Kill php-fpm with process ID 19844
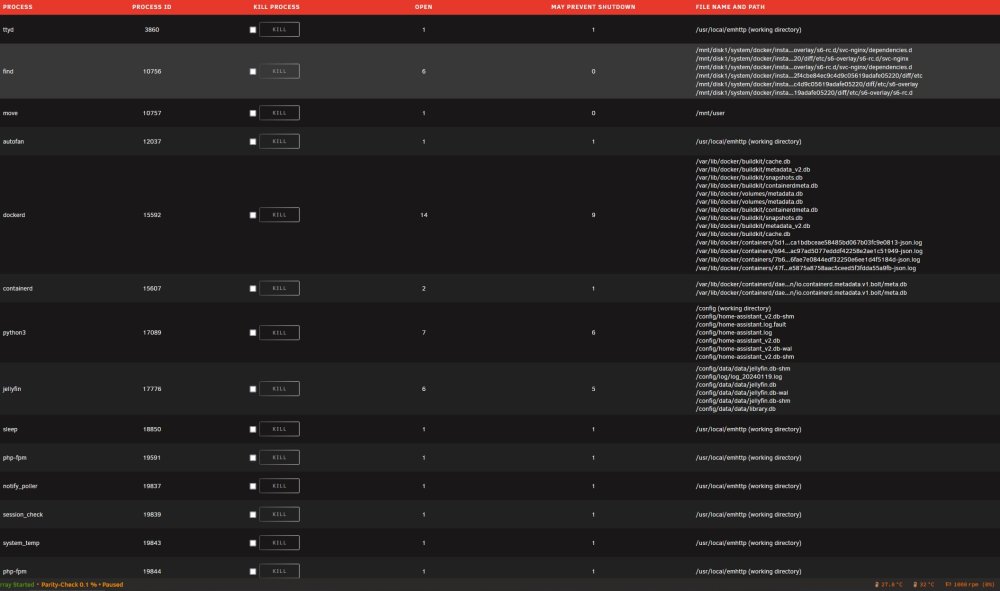 pyautogui.click(x=279, y=571)
